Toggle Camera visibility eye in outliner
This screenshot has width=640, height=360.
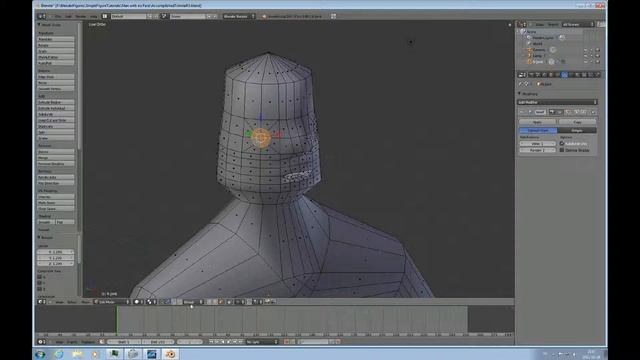click(x=586, y=50)
